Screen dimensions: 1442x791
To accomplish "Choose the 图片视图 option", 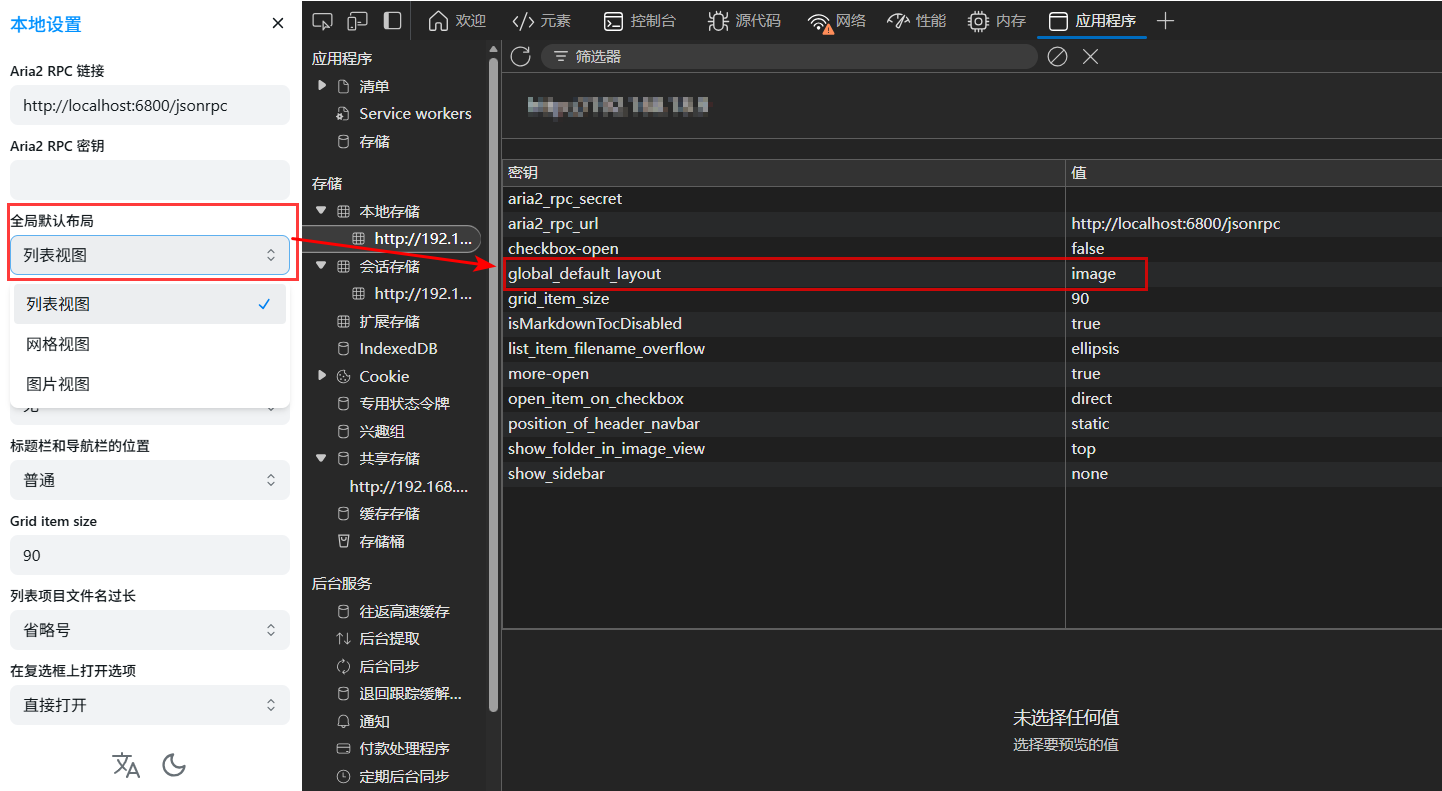I will (x=150, y=384).
